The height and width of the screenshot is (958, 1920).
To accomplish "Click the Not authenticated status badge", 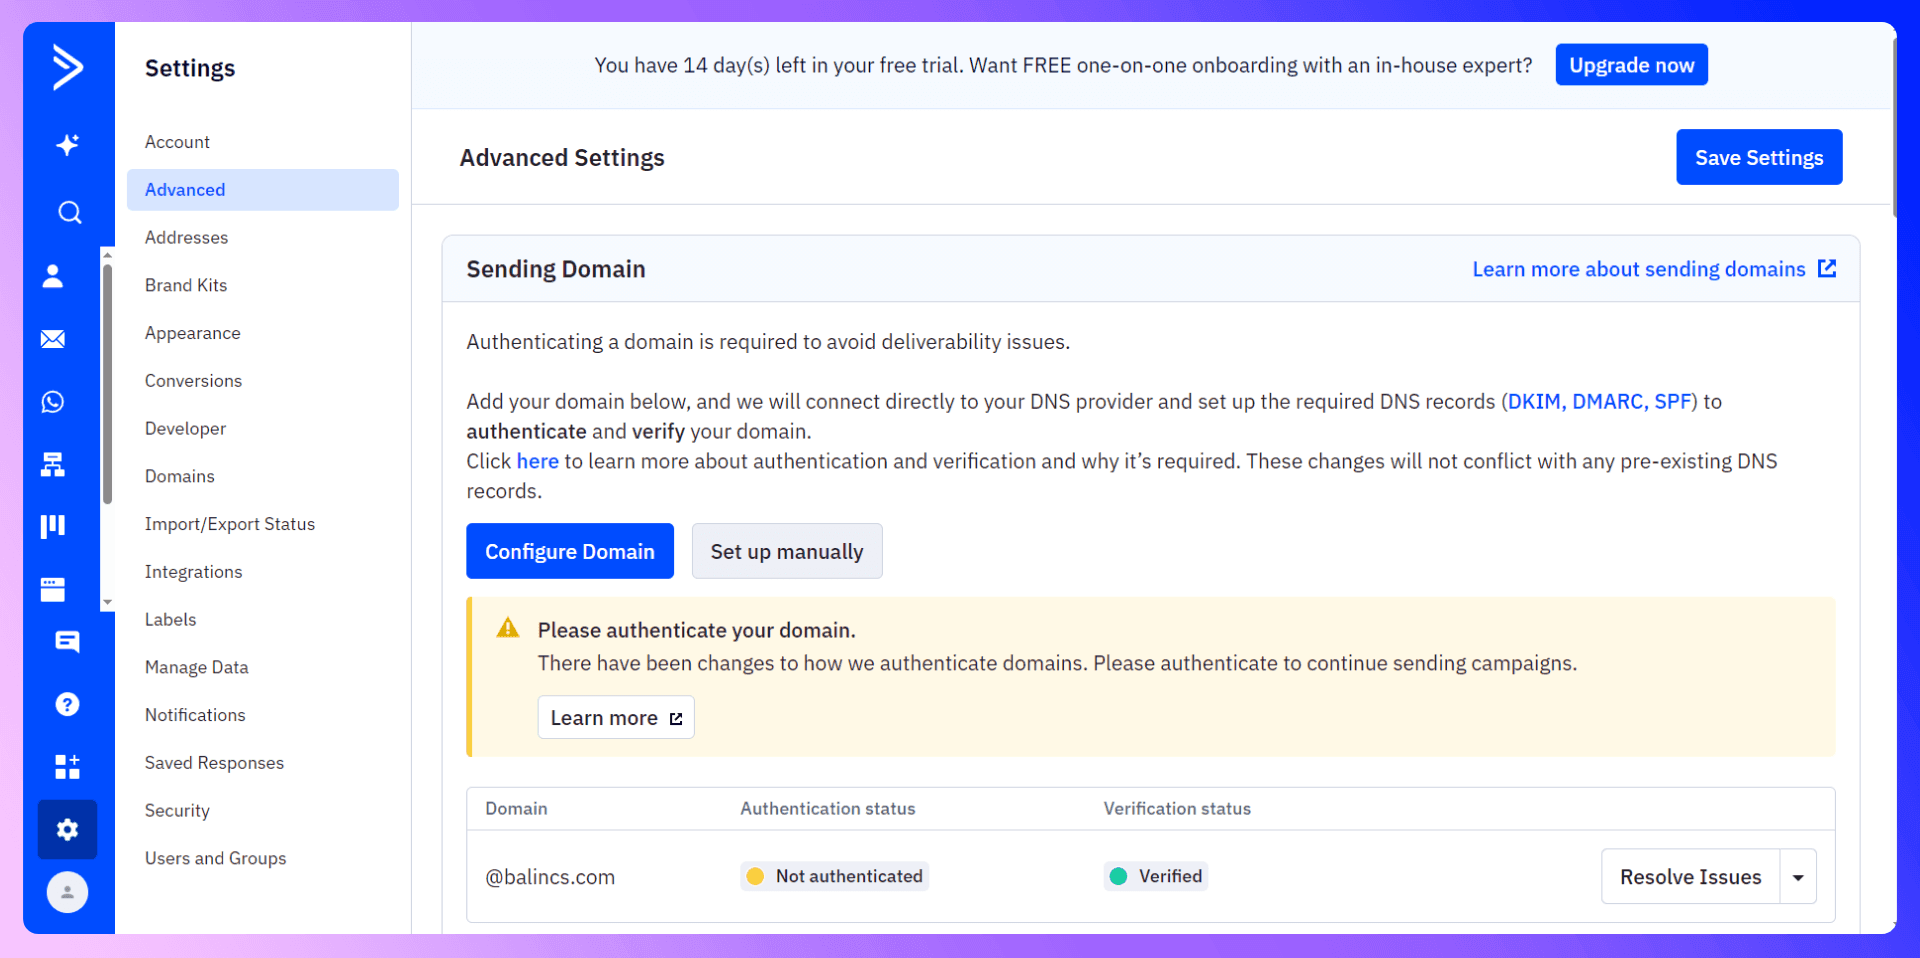I will point(835,876).
